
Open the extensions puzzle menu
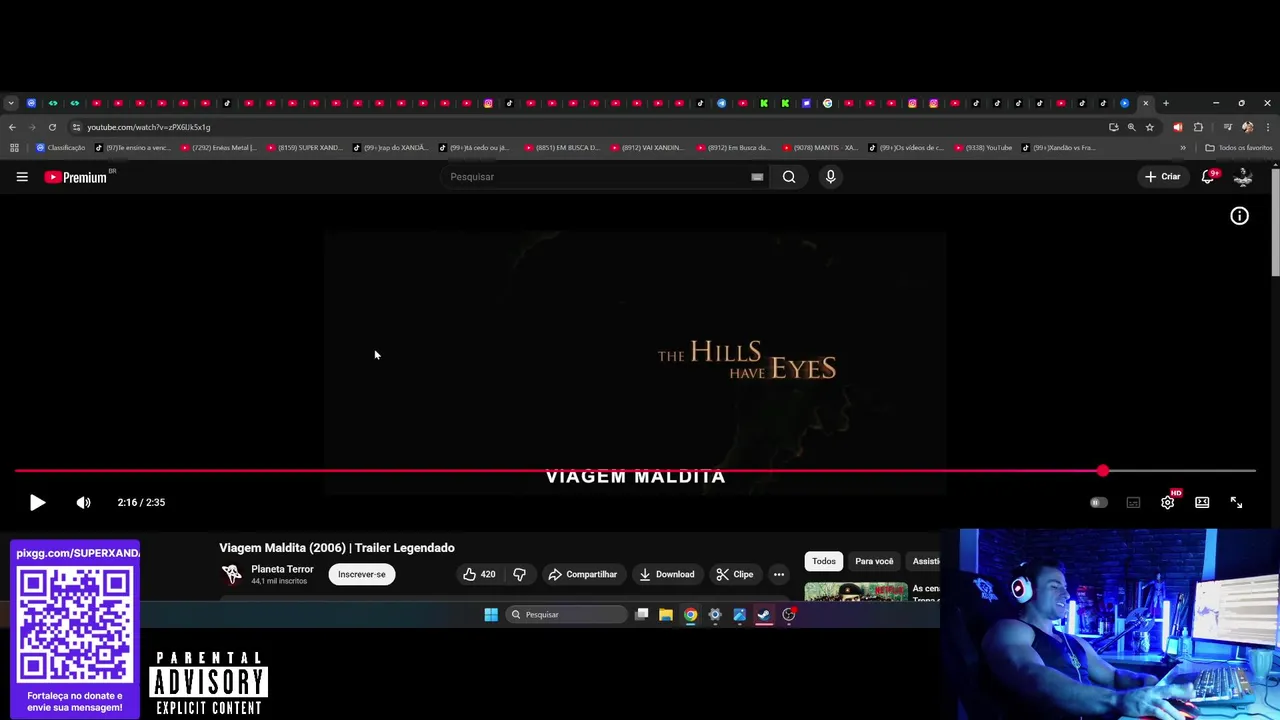coord(1198,127)
